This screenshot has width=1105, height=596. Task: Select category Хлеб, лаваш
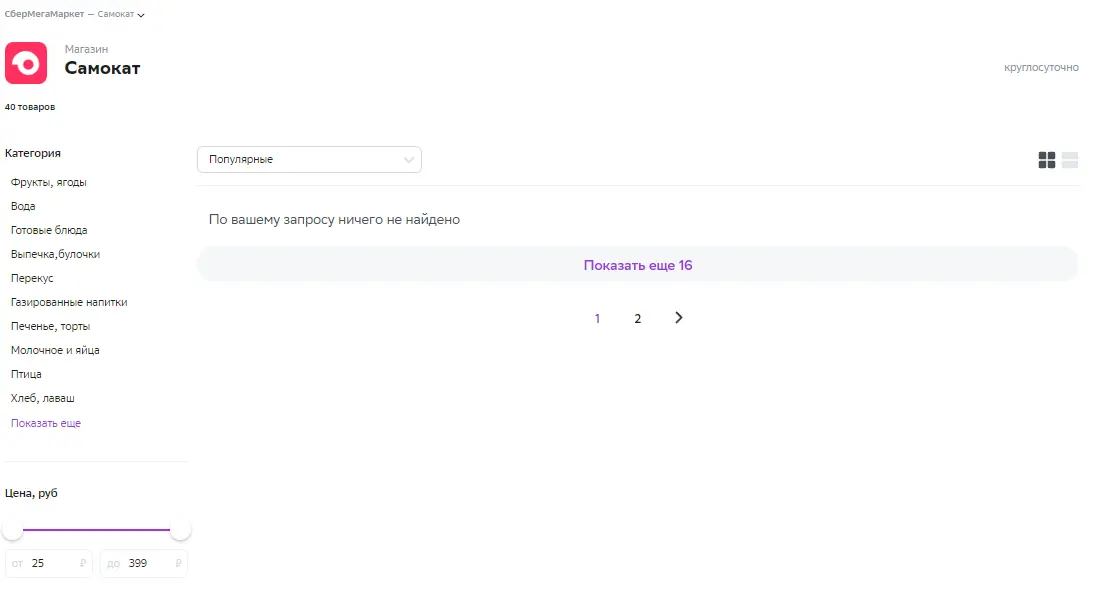pos(42,397)
